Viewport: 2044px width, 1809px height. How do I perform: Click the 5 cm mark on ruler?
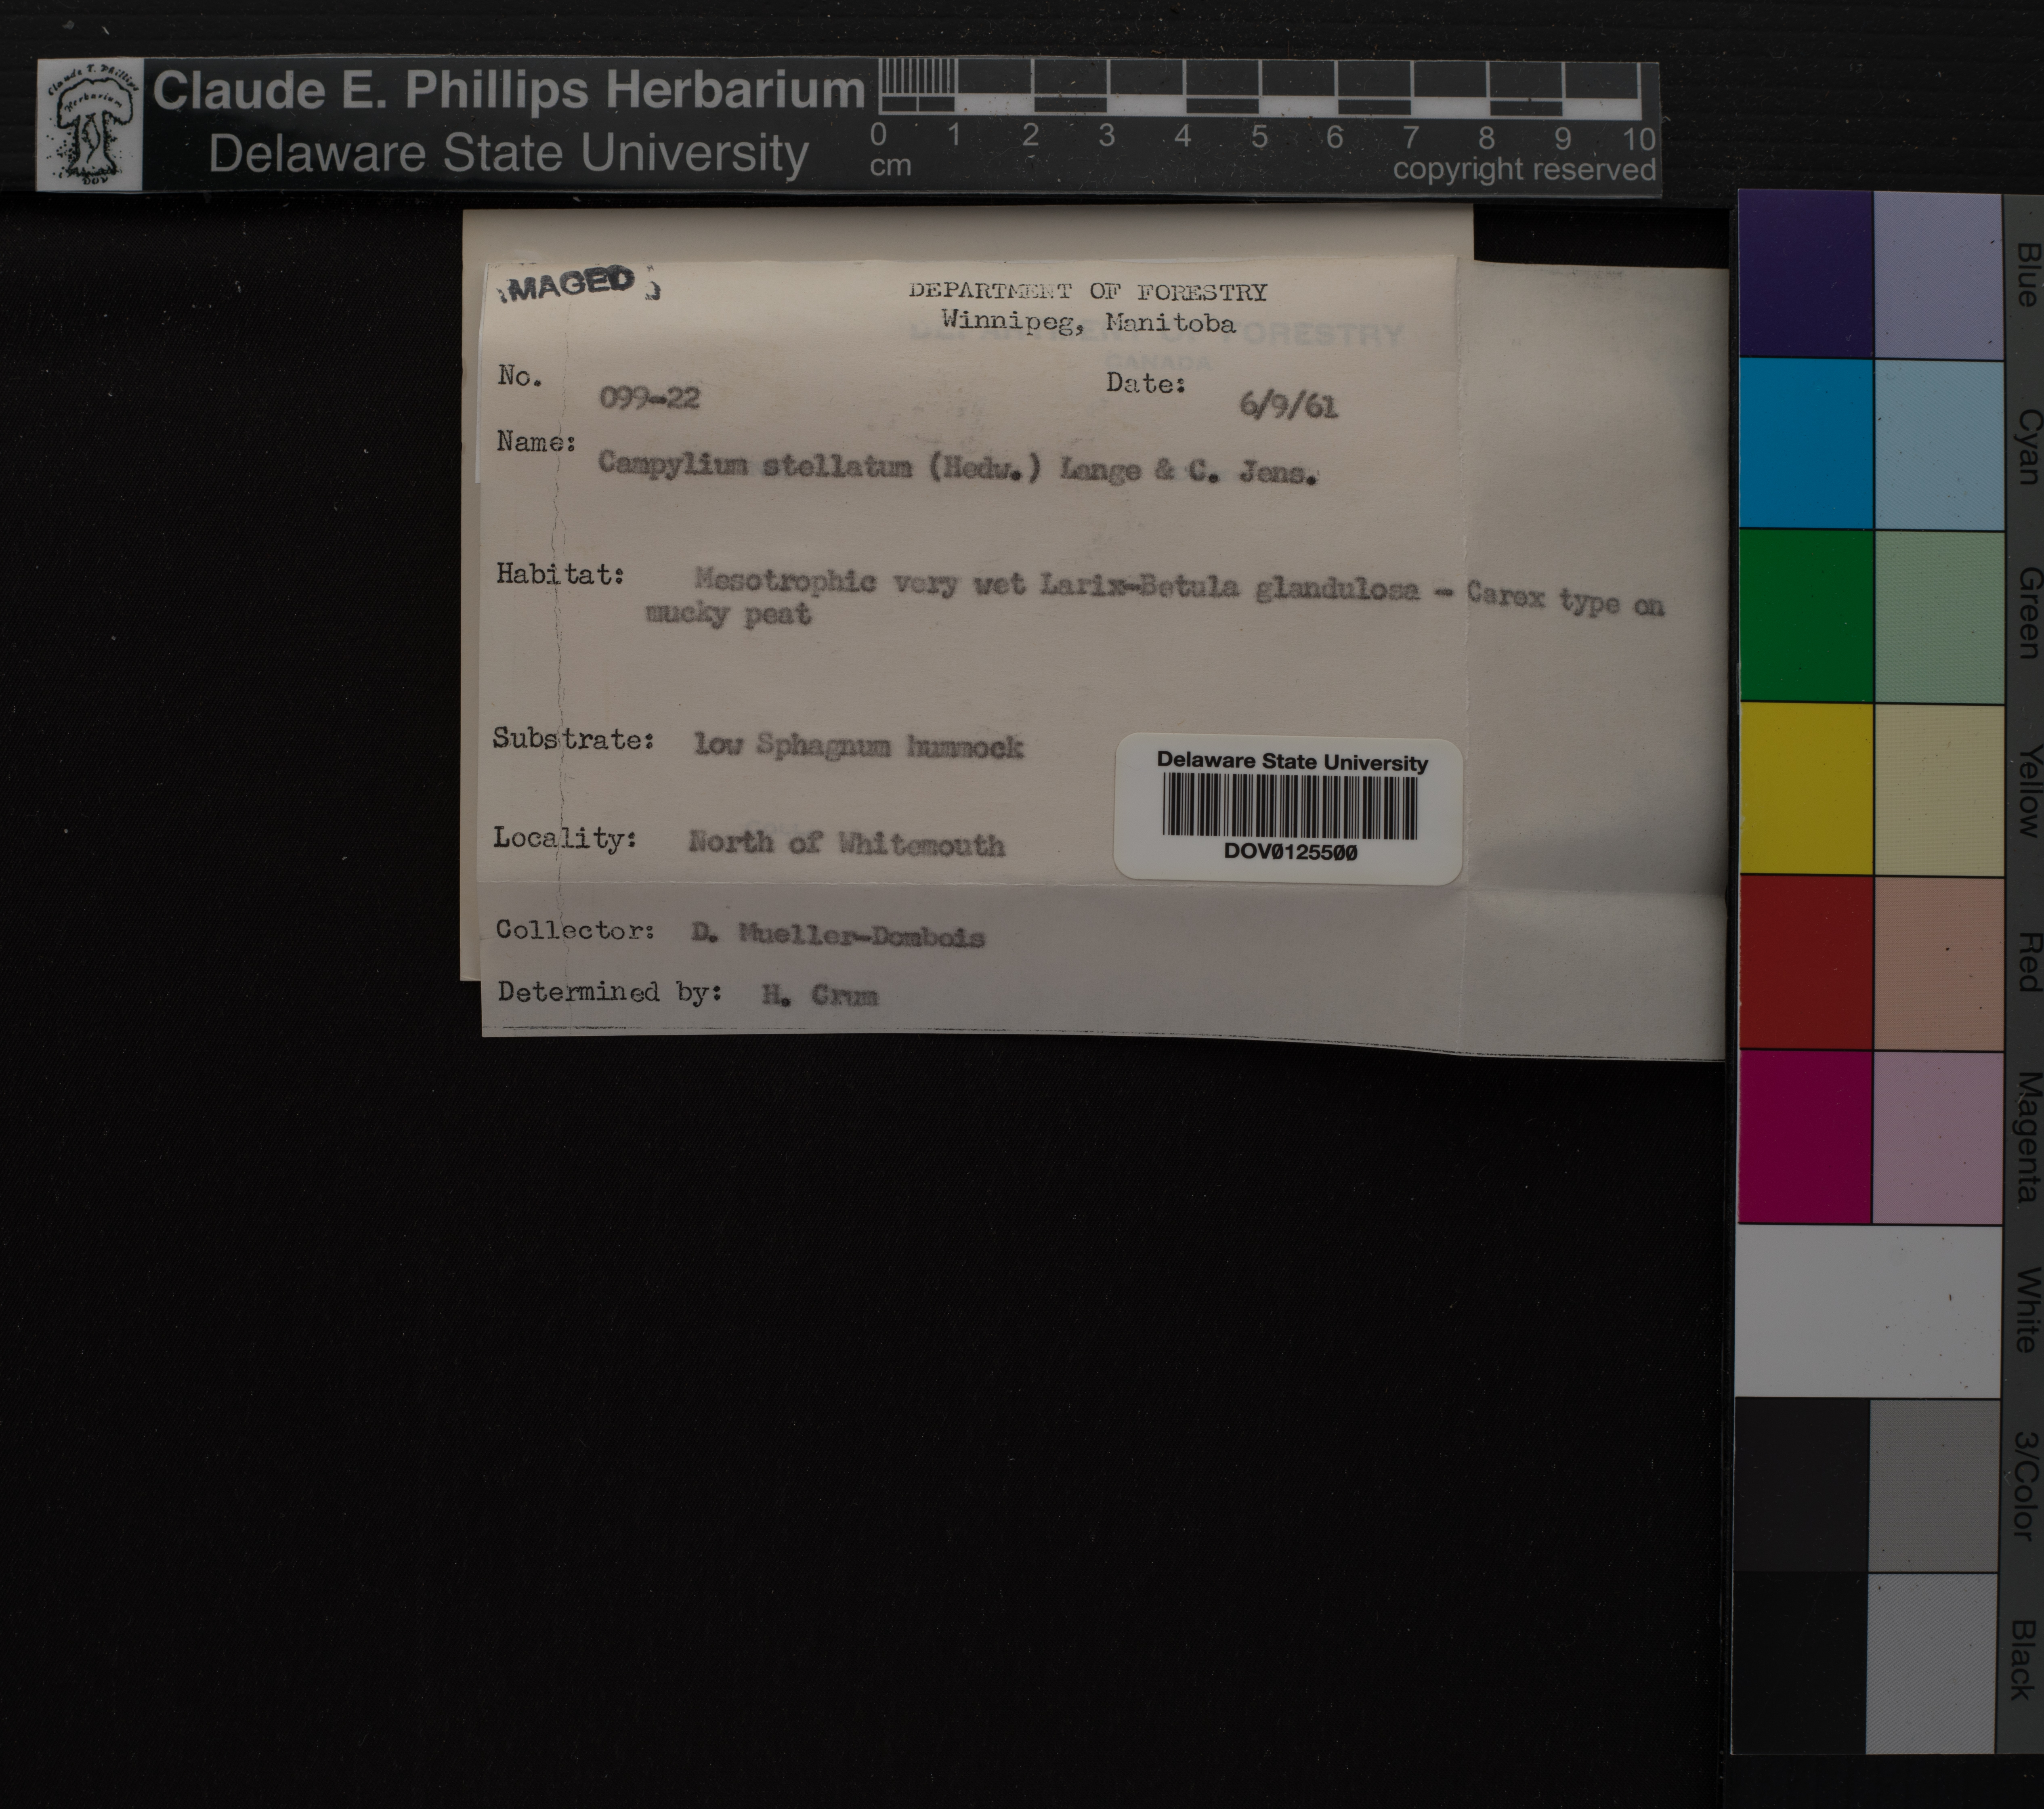[1259, 136]
